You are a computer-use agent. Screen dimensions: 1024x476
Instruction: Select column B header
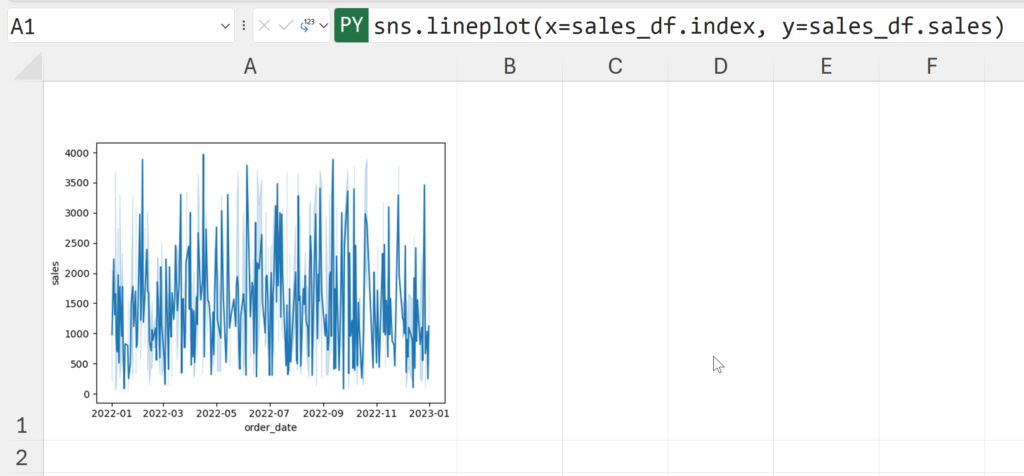point(510,67)
